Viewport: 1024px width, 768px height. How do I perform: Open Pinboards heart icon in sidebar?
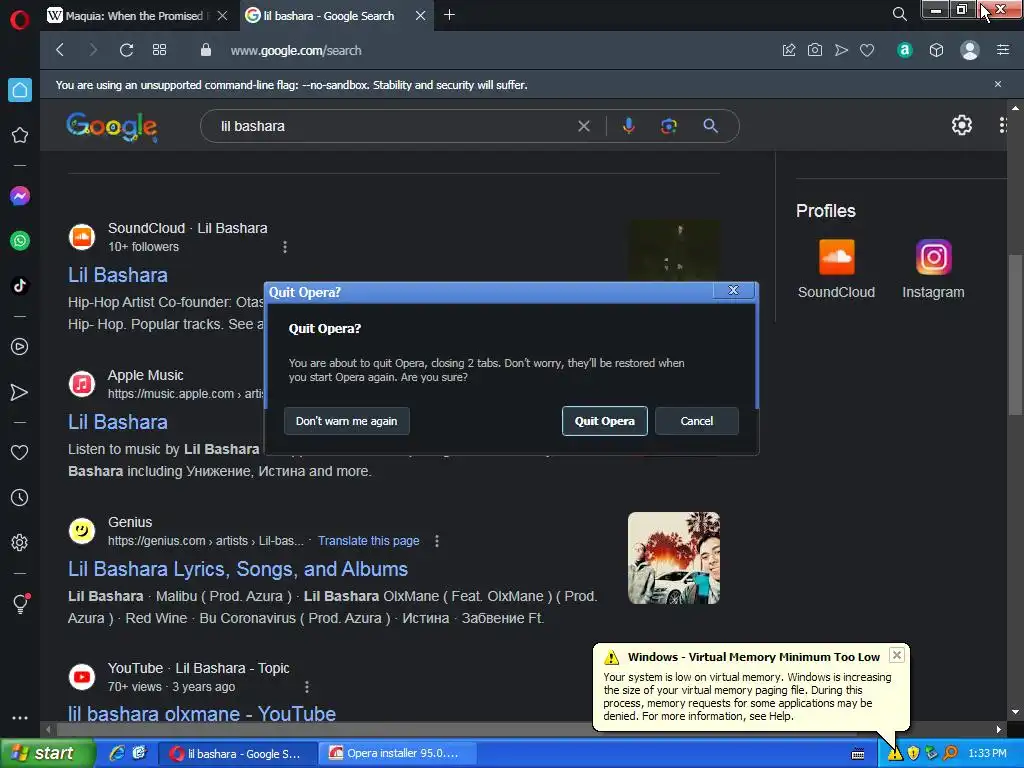[x=20, y=453]
